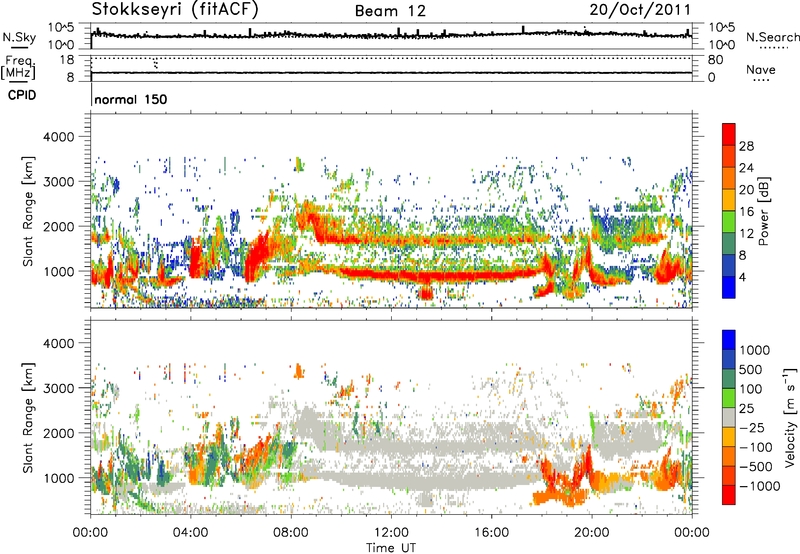Select the 'Beam 12' label

tap(390, 11)
